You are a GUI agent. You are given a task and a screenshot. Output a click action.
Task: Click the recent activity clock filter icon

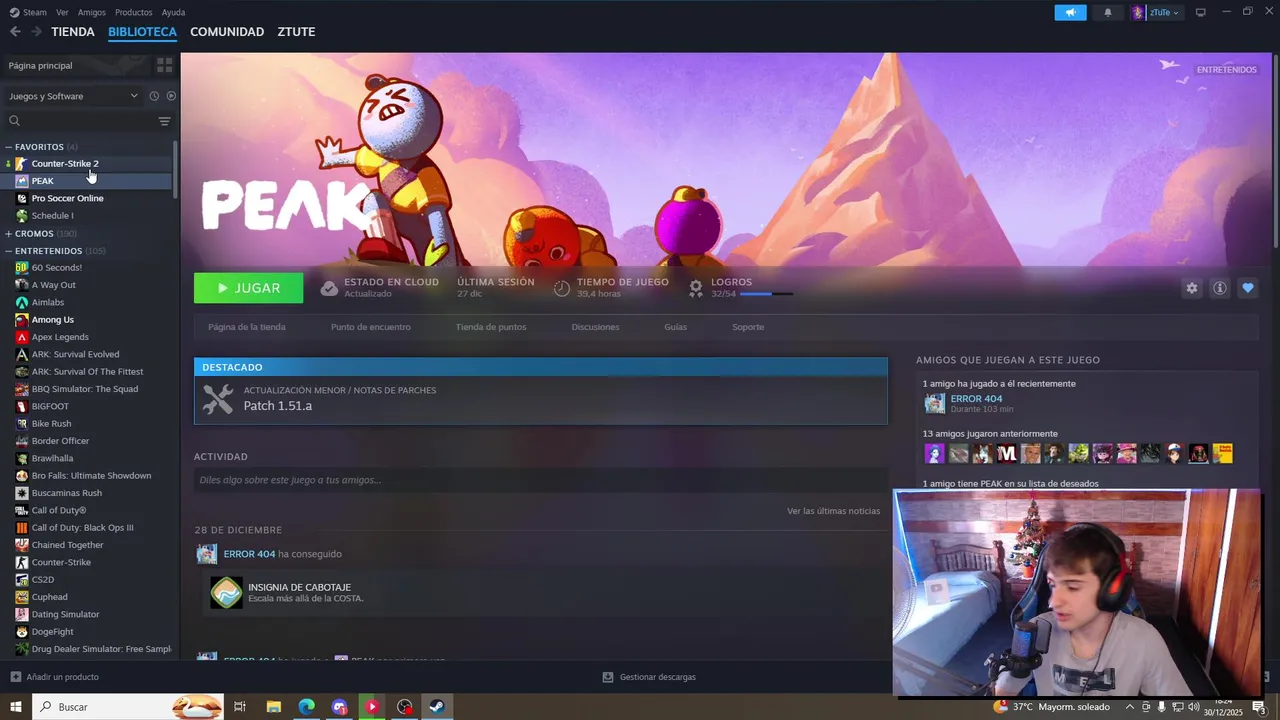click(x=154, y=96)
